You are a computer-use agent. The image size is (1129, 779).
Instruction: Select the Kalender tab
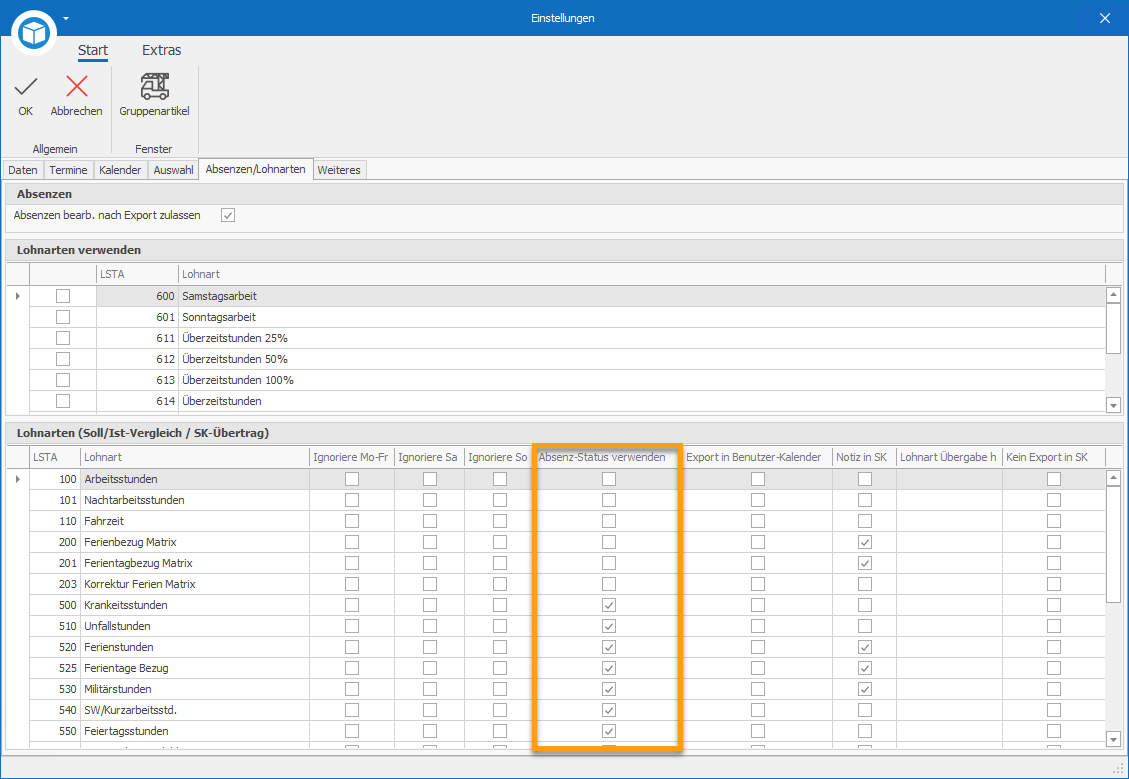pos(120,170)
